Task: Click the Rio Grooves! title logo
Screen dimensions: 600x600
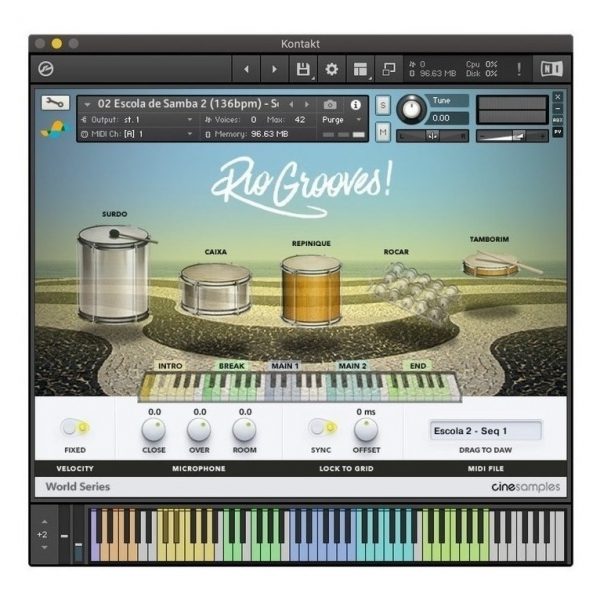Action: click(302, 187)
